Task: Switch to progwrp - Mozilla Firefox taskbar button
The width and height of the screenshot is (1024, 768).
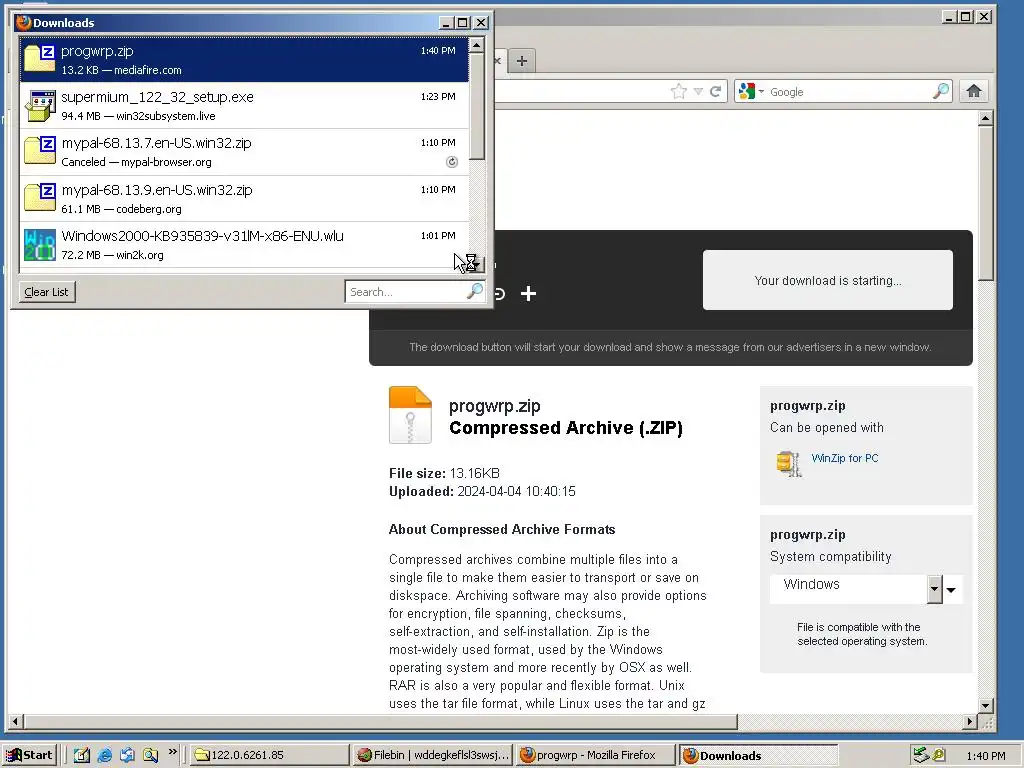Action: [x=595, y=755]
